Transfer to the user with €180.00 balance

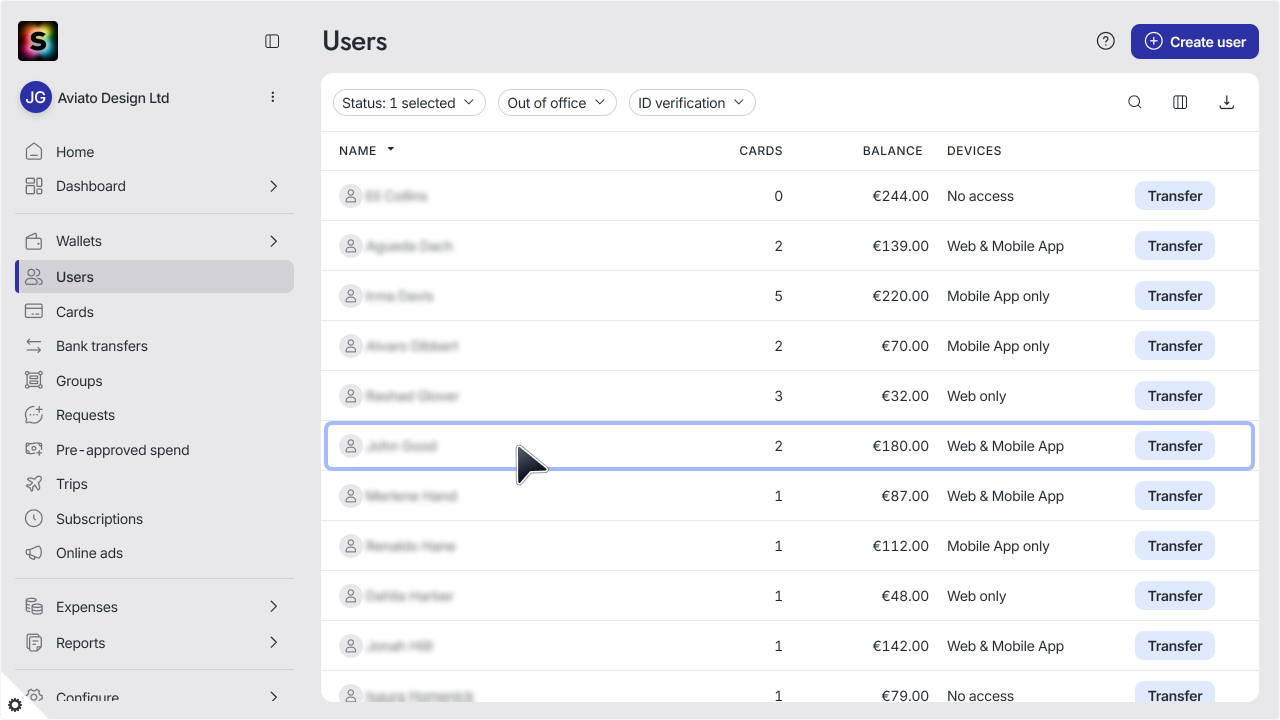point(1174,446)
